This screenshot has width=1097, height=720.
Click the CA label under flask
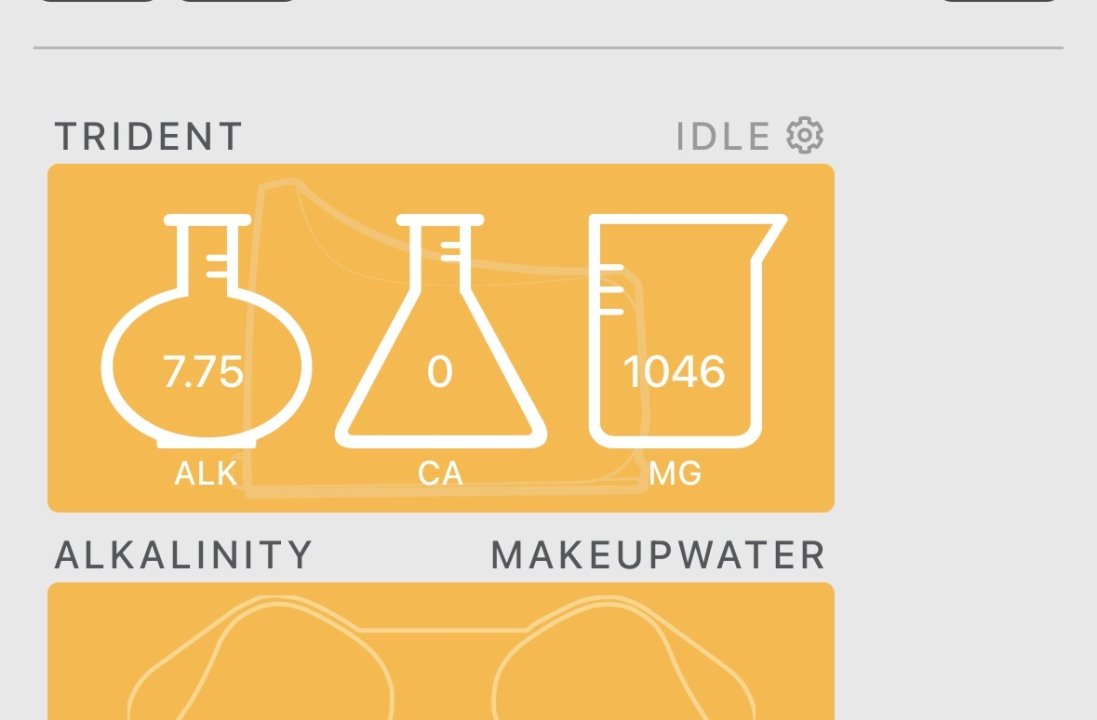440,472
